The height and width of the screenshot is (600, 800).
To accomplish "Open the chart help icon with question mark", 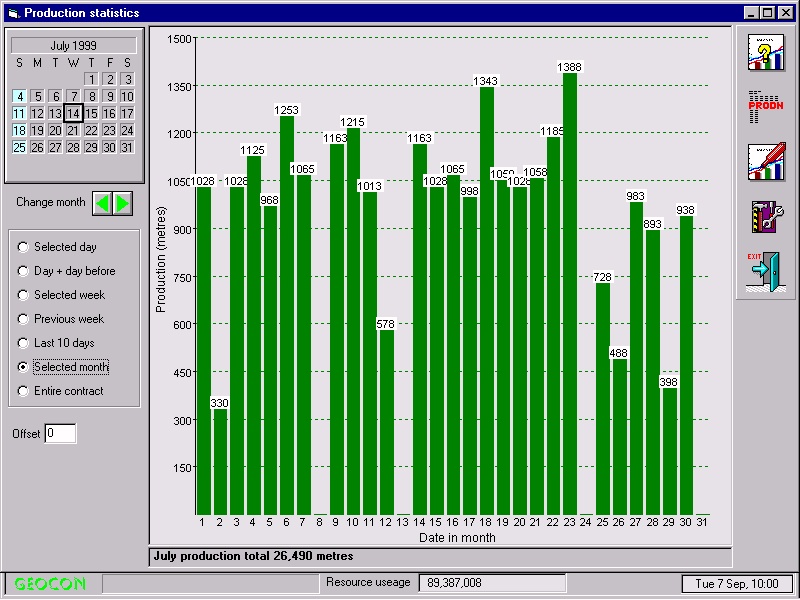I will pos(766,53).
